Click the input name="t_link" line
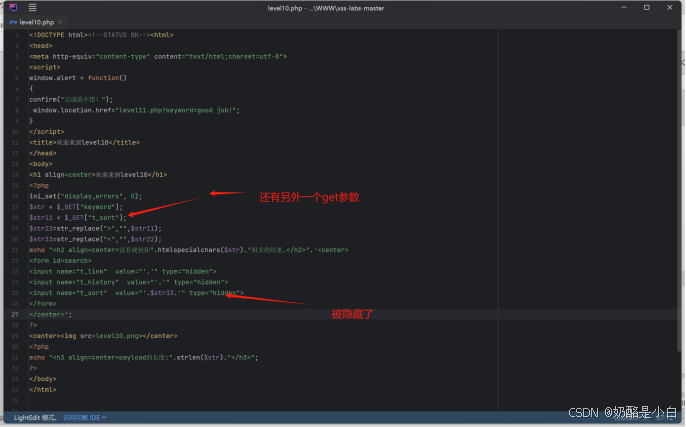The image size is (686, 427). point(123,272)
